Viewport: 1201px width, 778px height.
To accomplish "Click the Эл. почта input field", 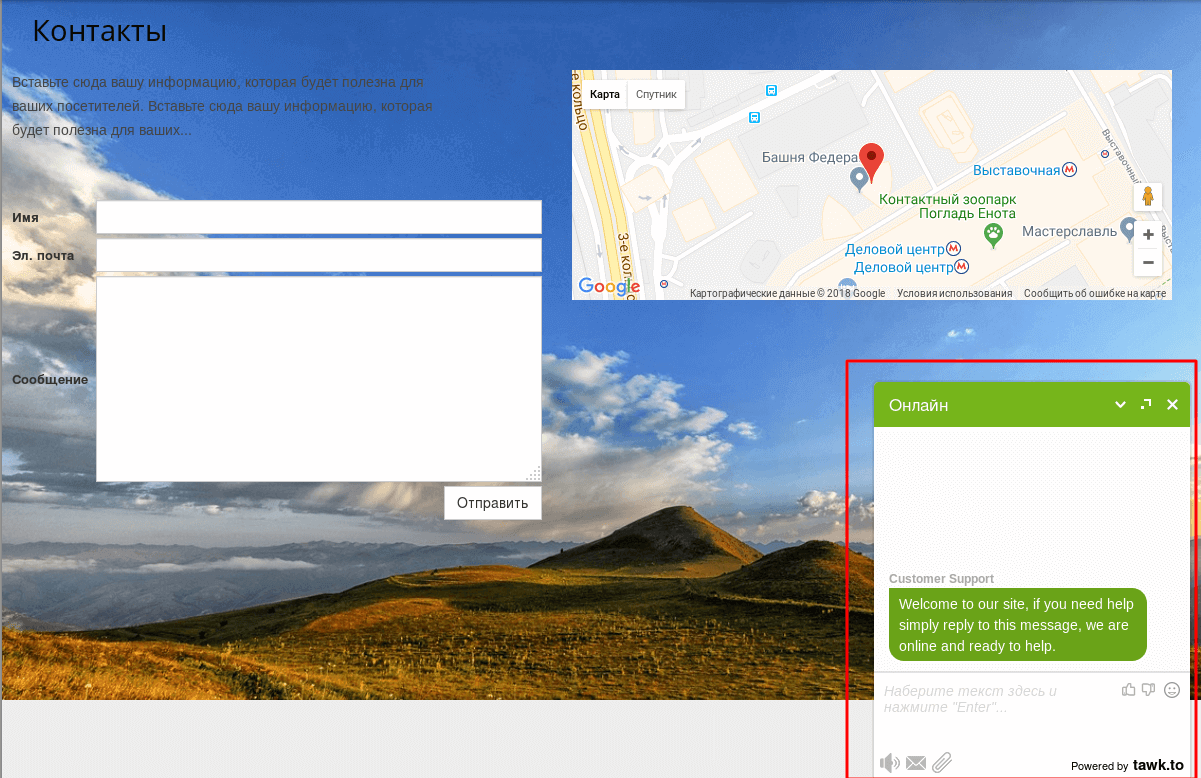I will [319, 255].
